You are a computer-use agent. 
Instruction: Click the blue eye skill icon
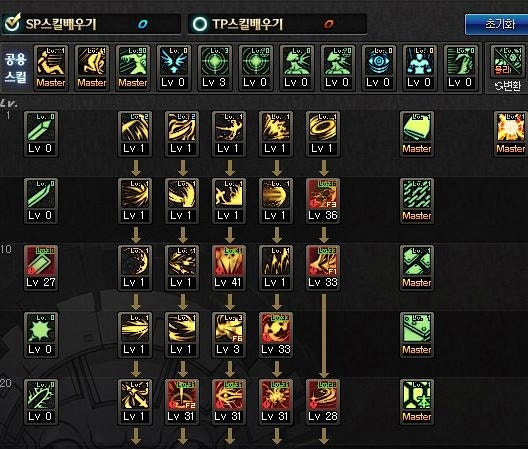click(379, 68)
